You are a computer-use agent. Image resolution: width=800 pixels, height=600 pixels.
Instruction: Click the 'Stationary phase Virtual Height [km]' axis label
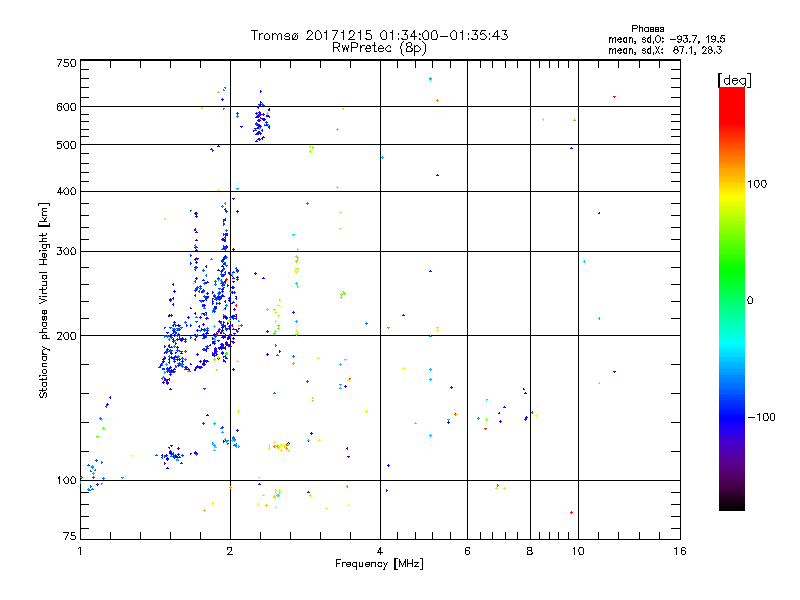point(43,301)
